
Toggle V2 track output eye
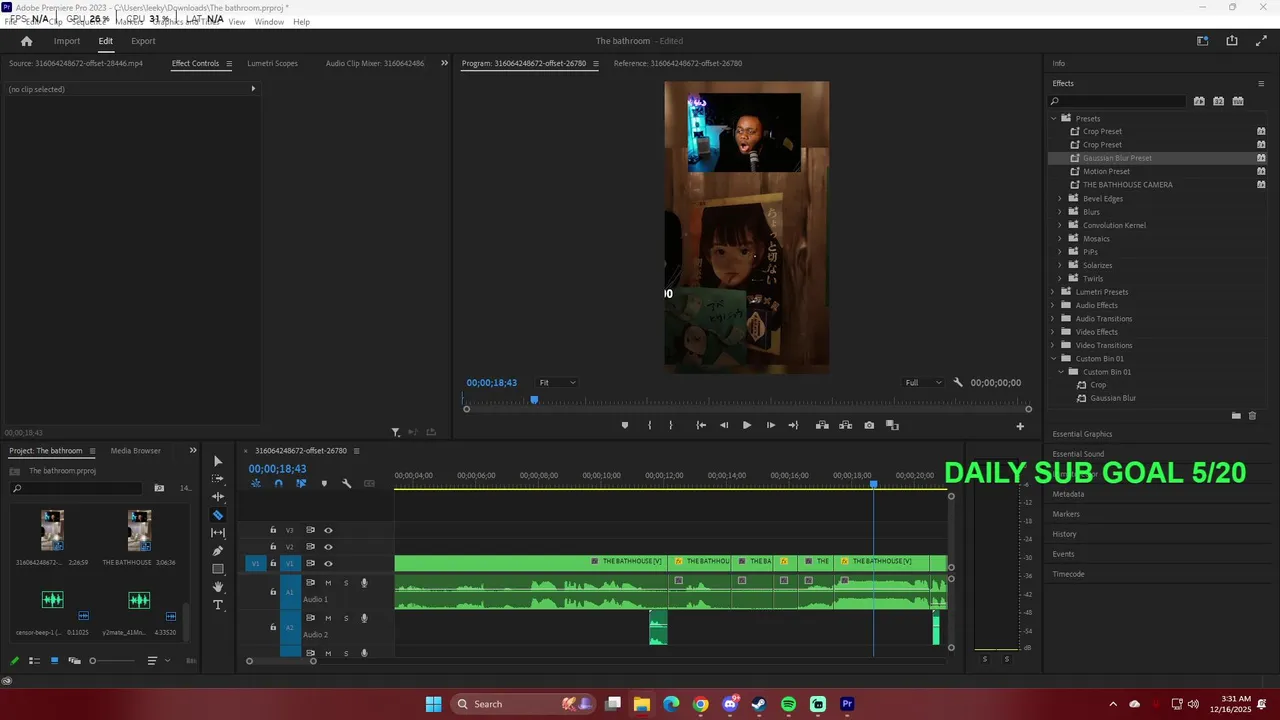328,547
